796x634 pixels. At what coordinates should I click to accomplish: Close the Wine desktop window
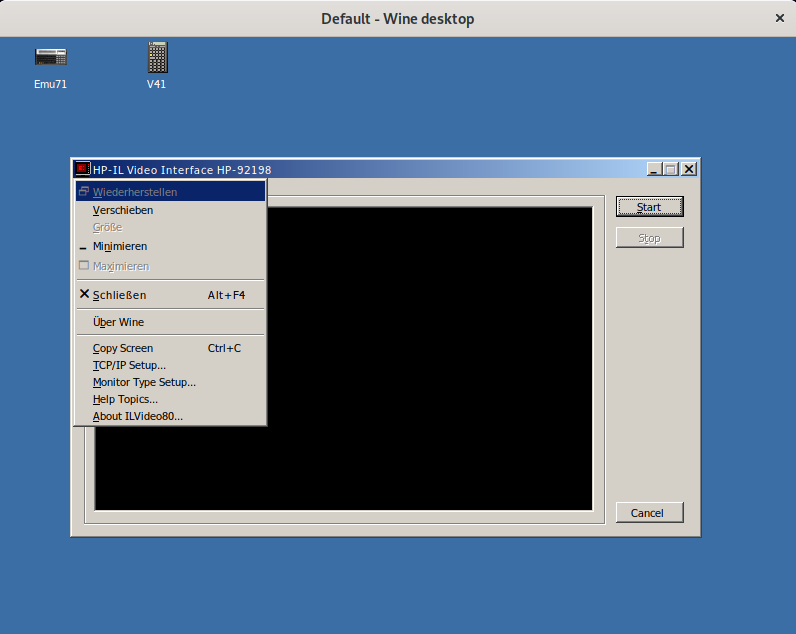780,19
